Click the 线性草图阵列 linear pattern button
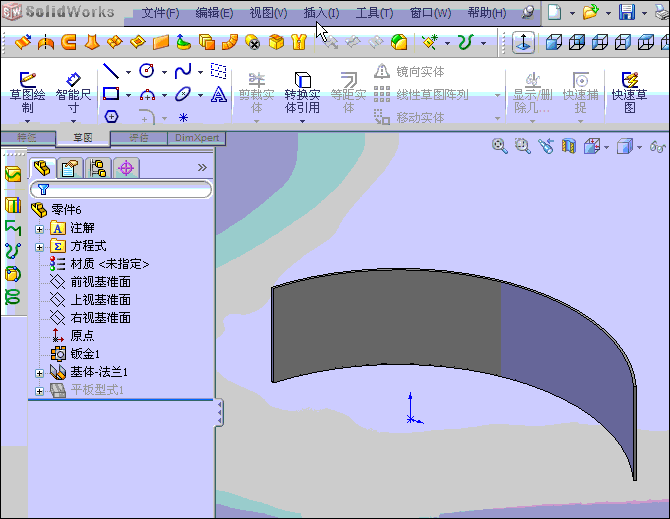 coord(421,94)
